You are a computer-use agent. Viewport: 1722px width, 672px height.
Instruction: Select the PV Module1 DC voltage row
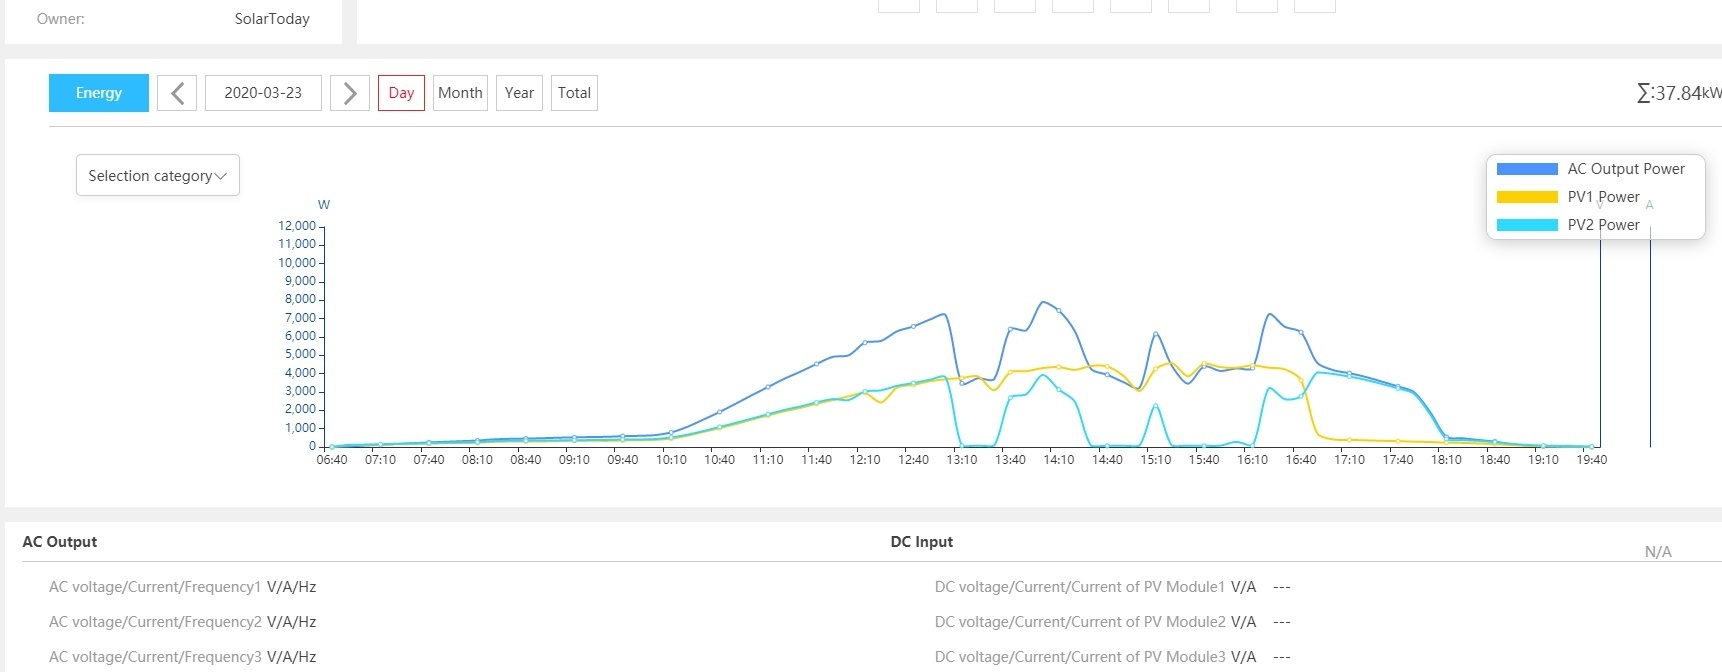1095,587
